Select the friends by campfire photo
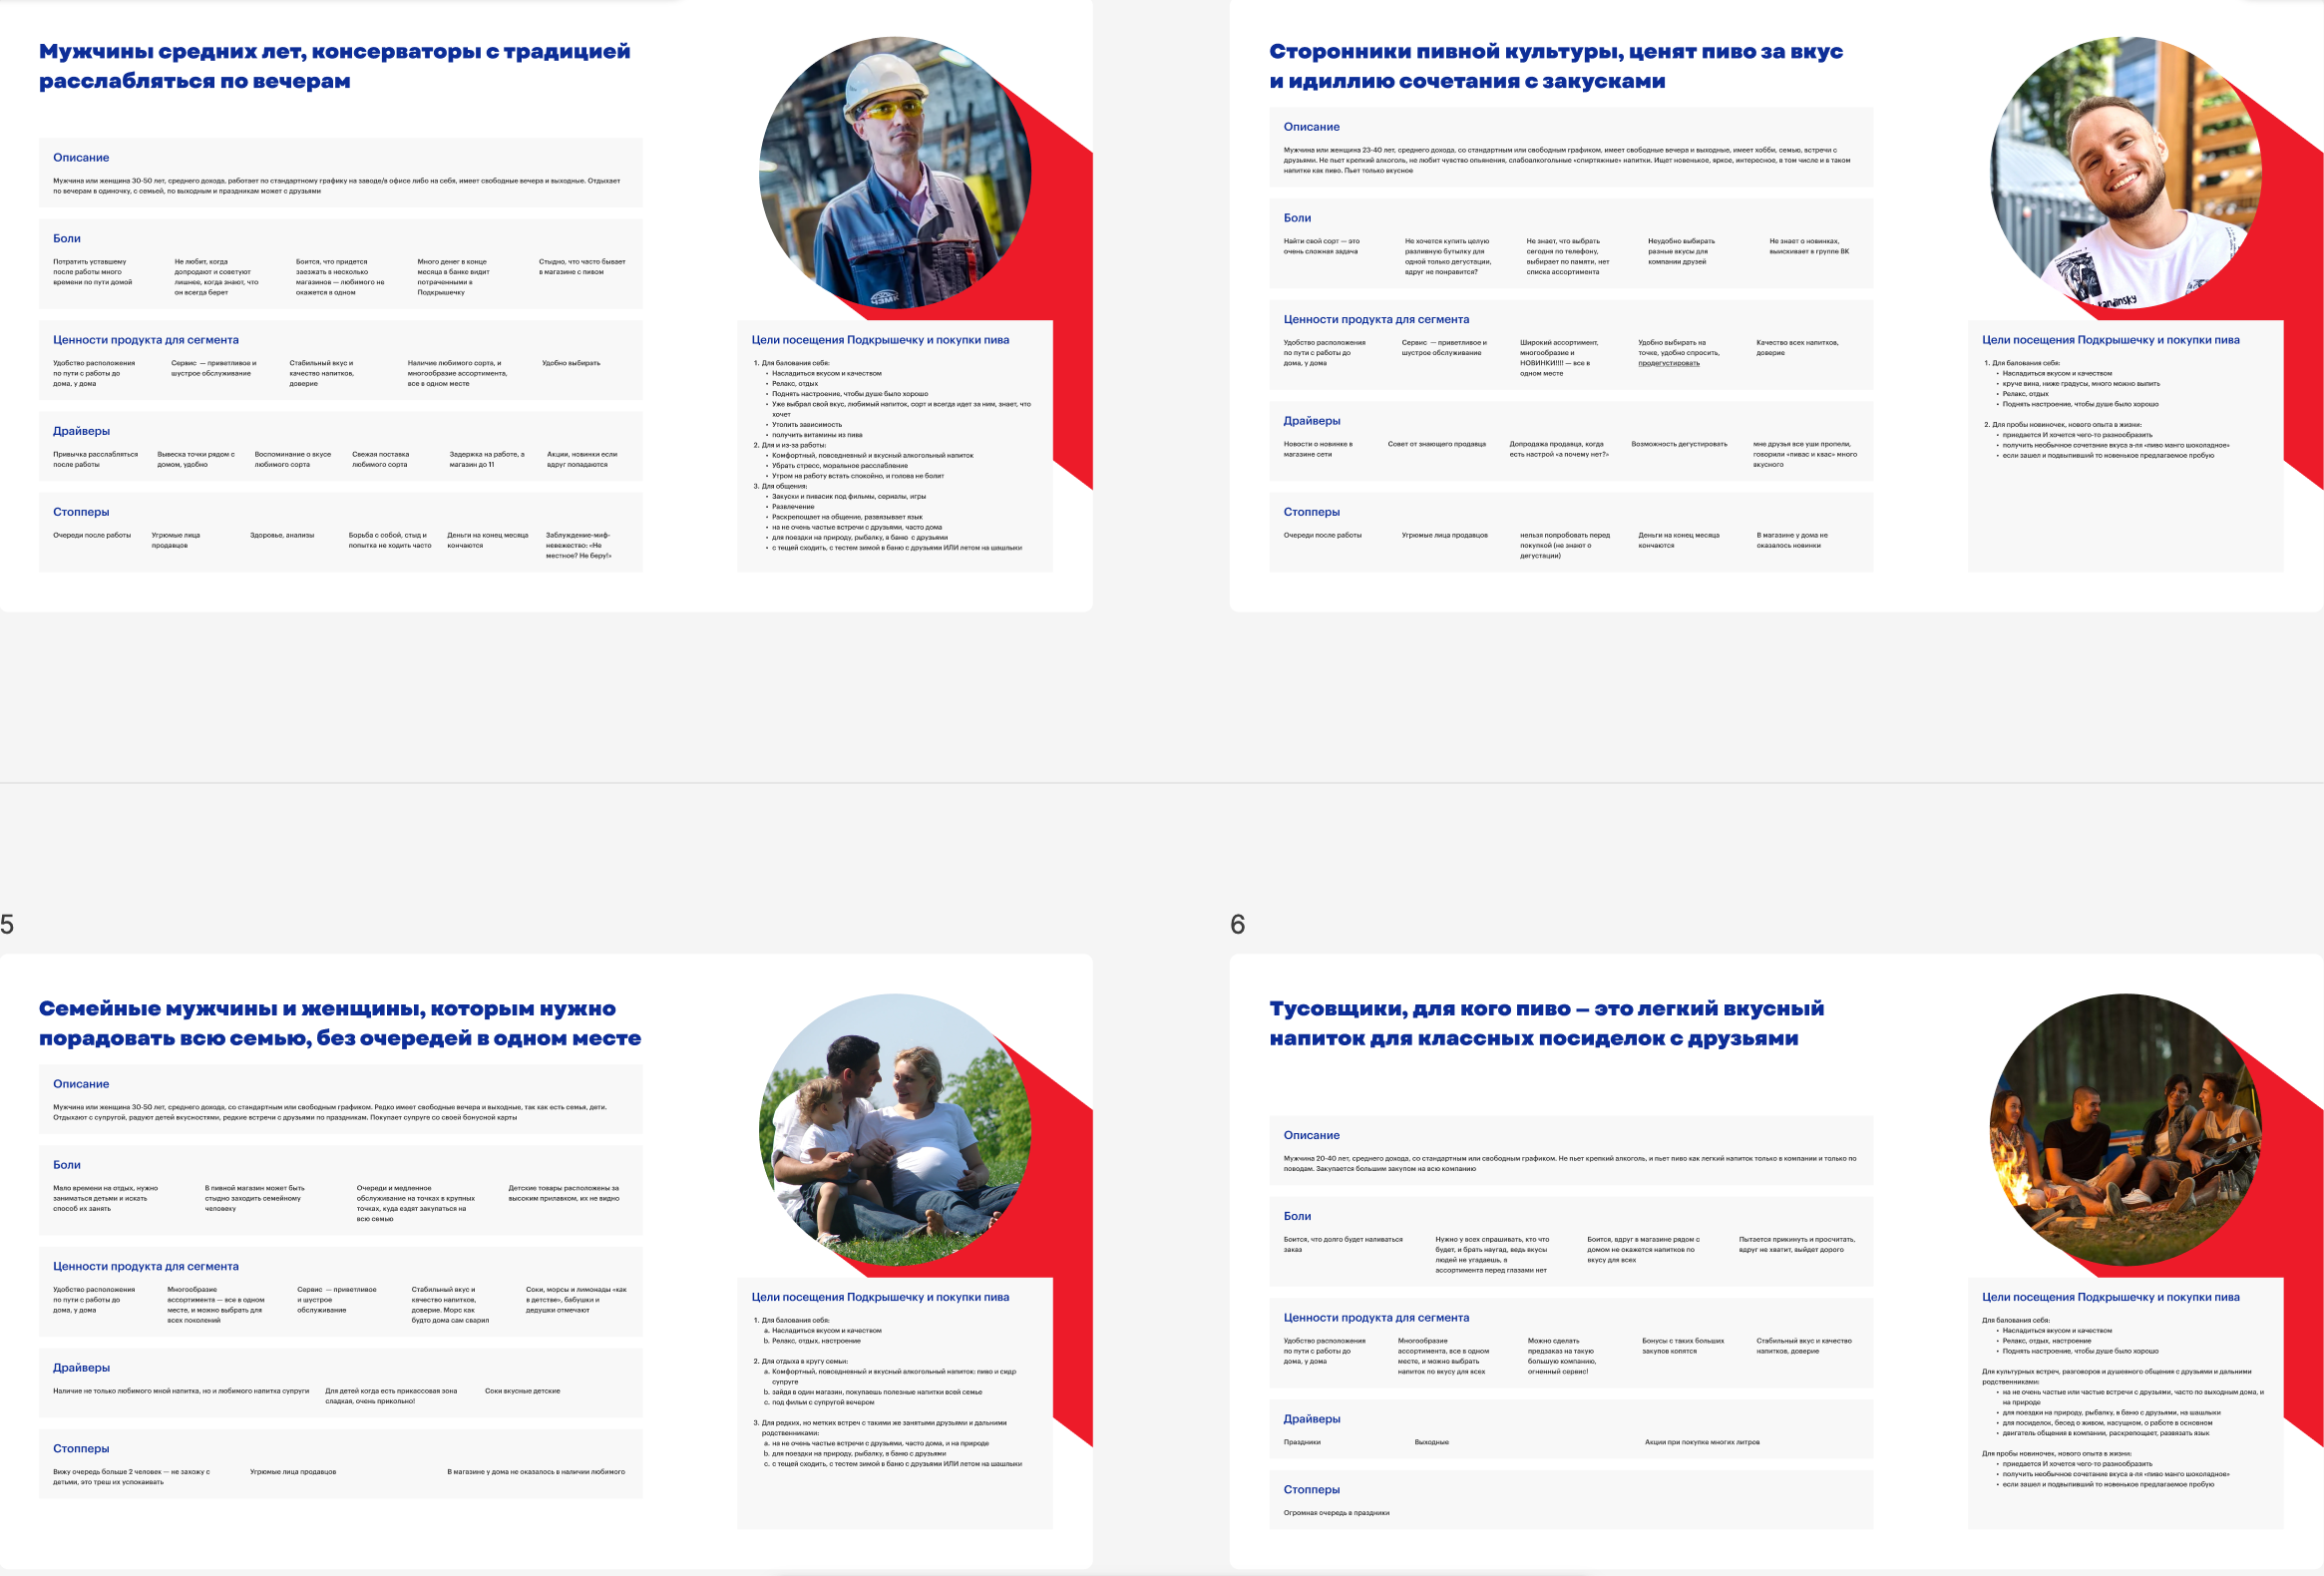The height and width of the screenshot is (1576, 2324). [2126, 1130]
